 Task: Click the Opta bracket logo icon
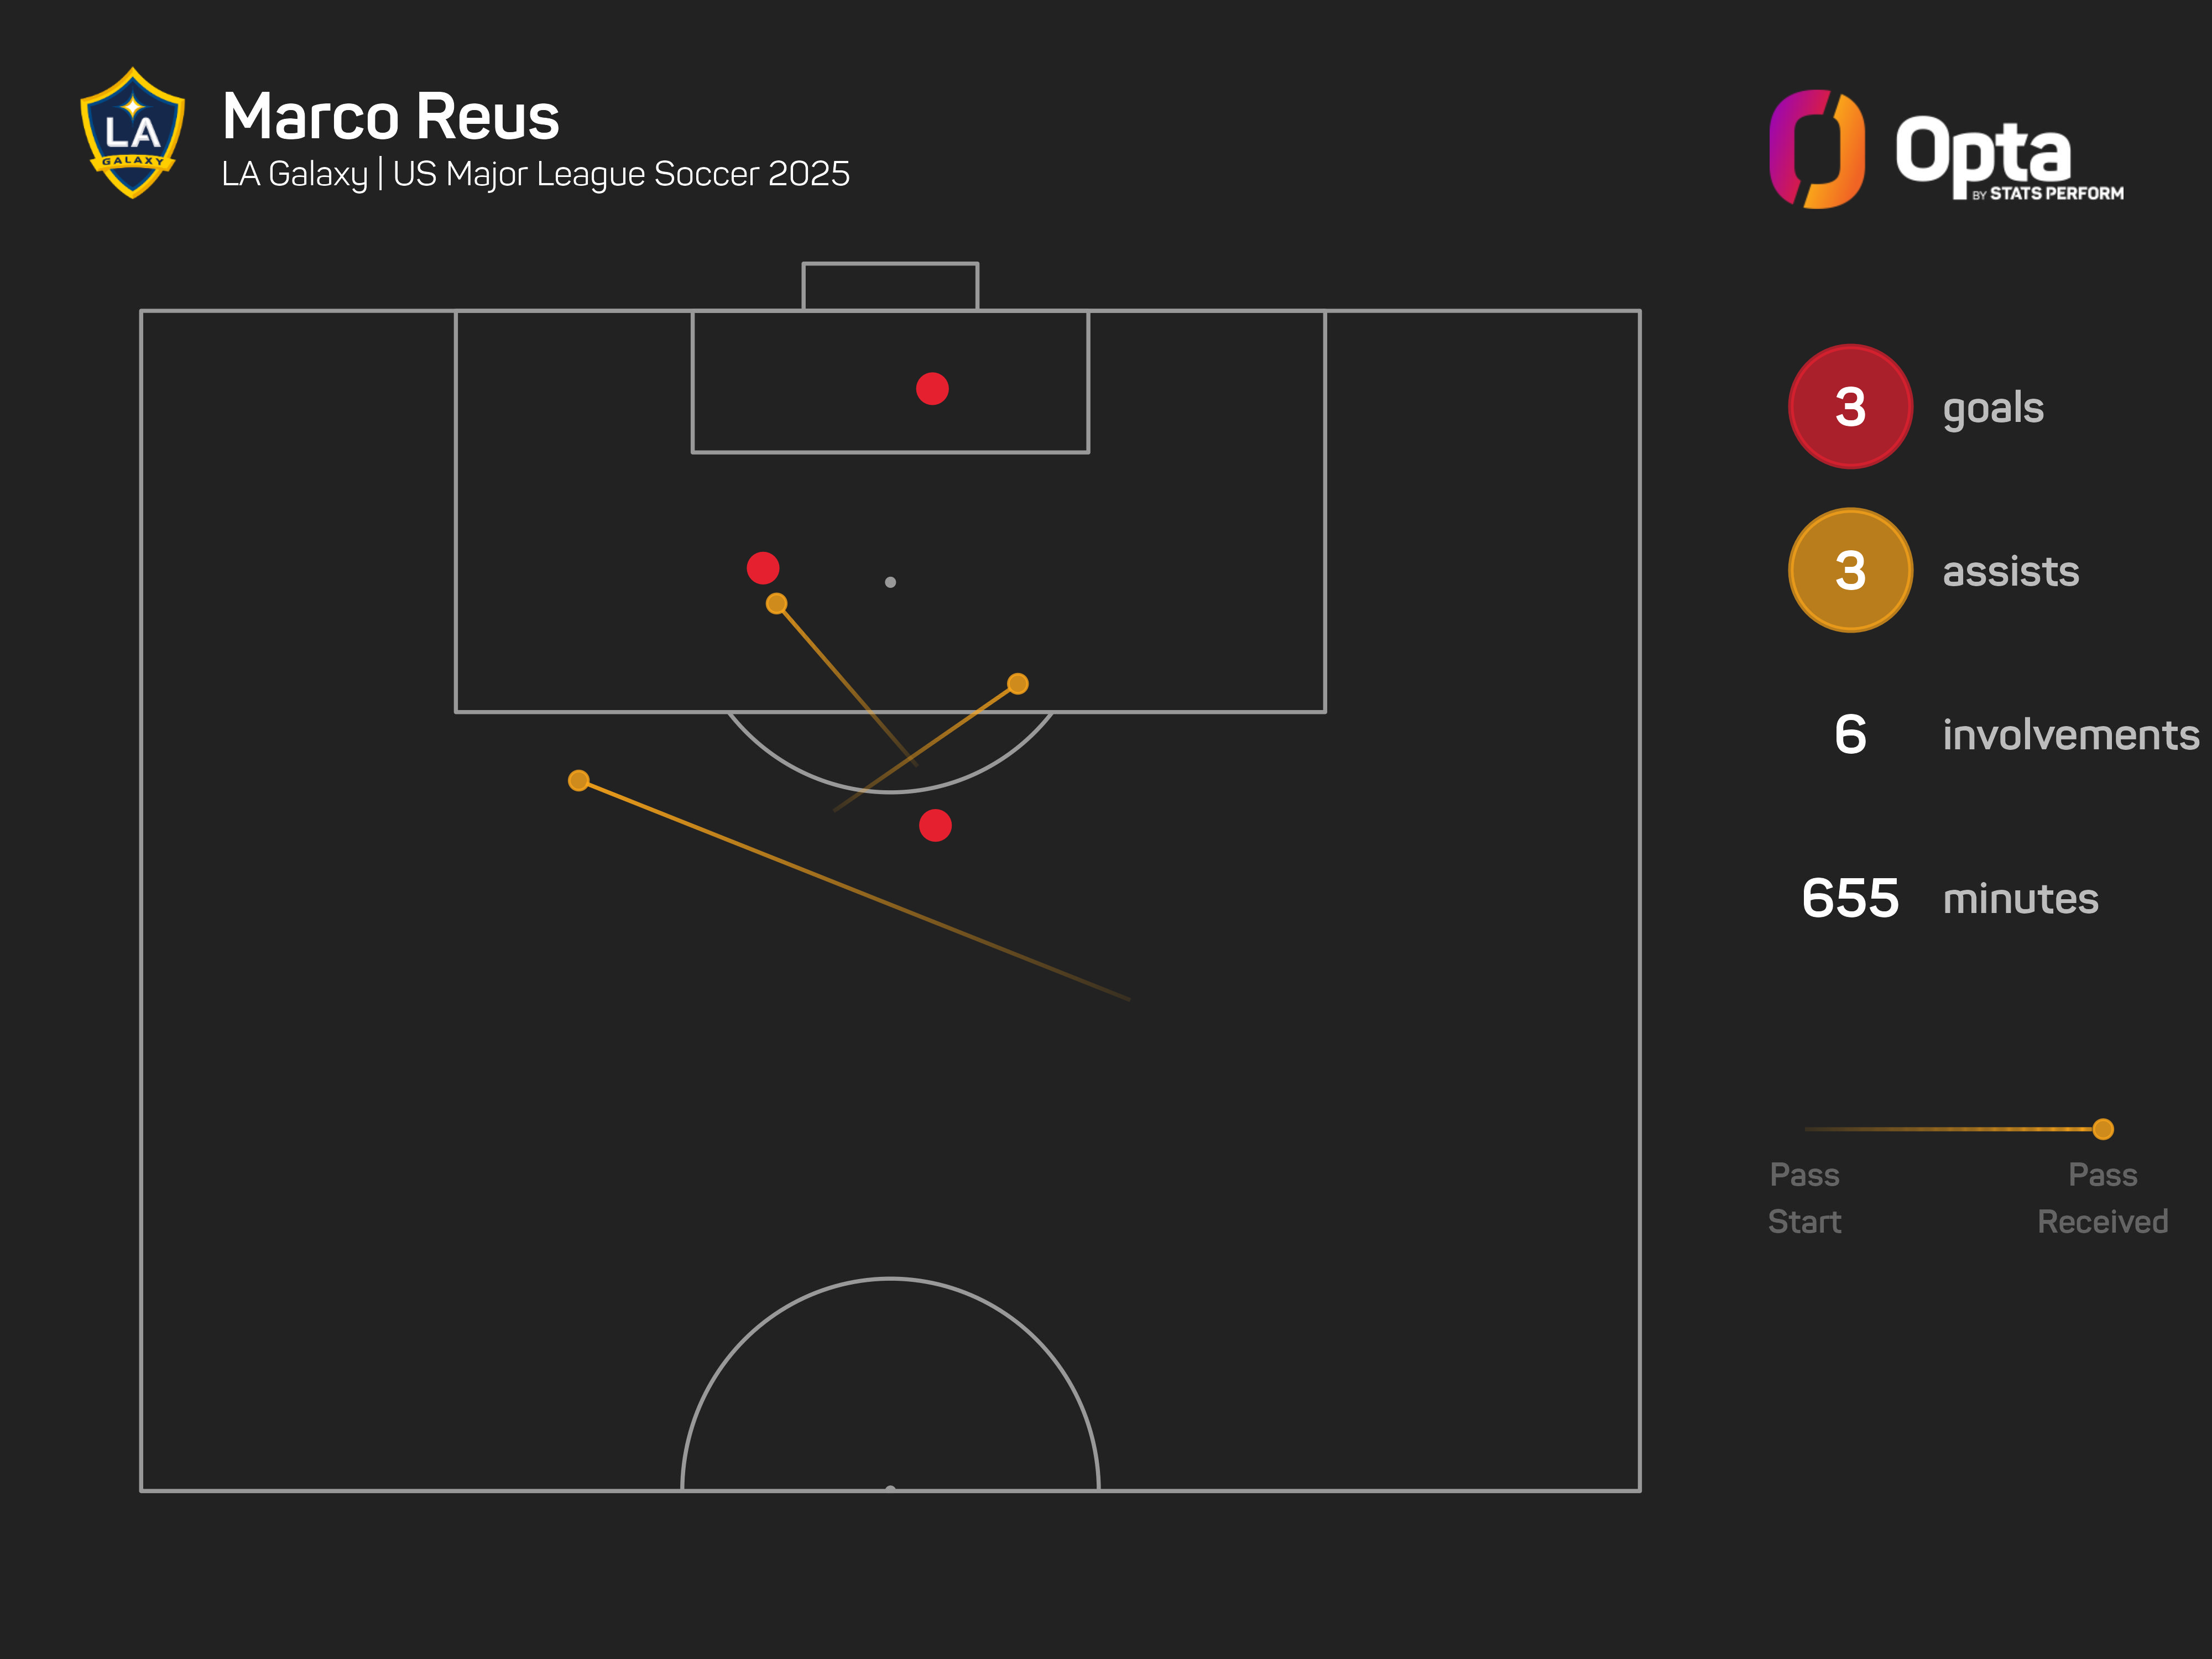tap(1816, 149)
